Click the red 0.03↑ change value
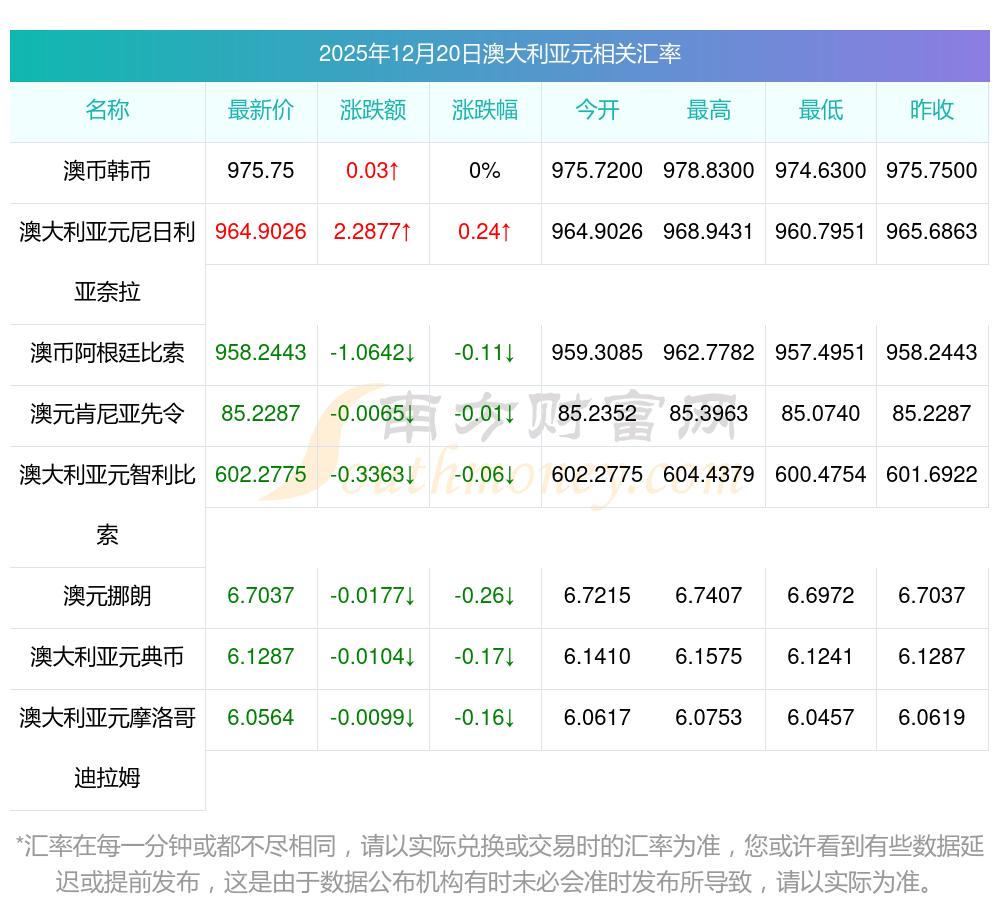1000x913 pixels. [372, 171]
